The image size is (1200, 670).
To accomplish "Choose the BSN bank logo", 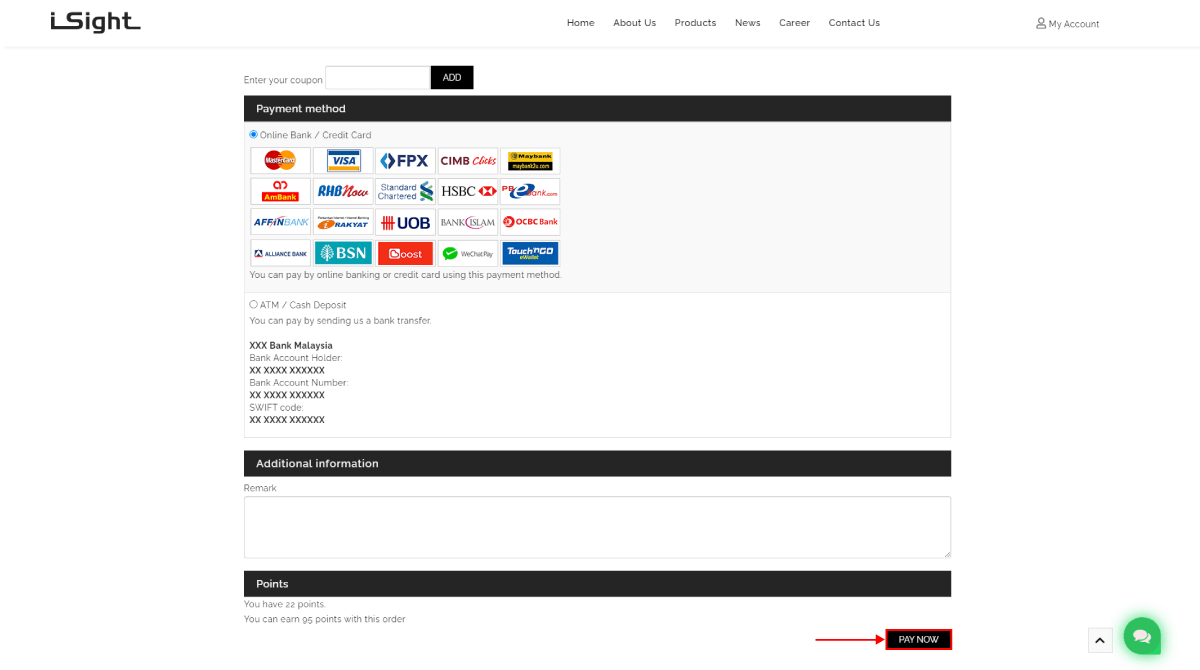I will point(343,253).
